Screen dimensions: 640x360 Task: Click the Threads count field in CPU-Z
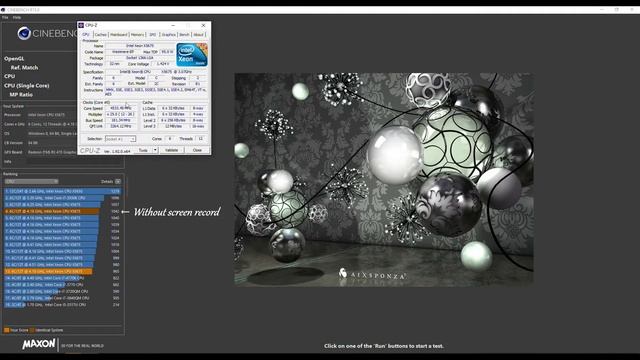point(200,139)
